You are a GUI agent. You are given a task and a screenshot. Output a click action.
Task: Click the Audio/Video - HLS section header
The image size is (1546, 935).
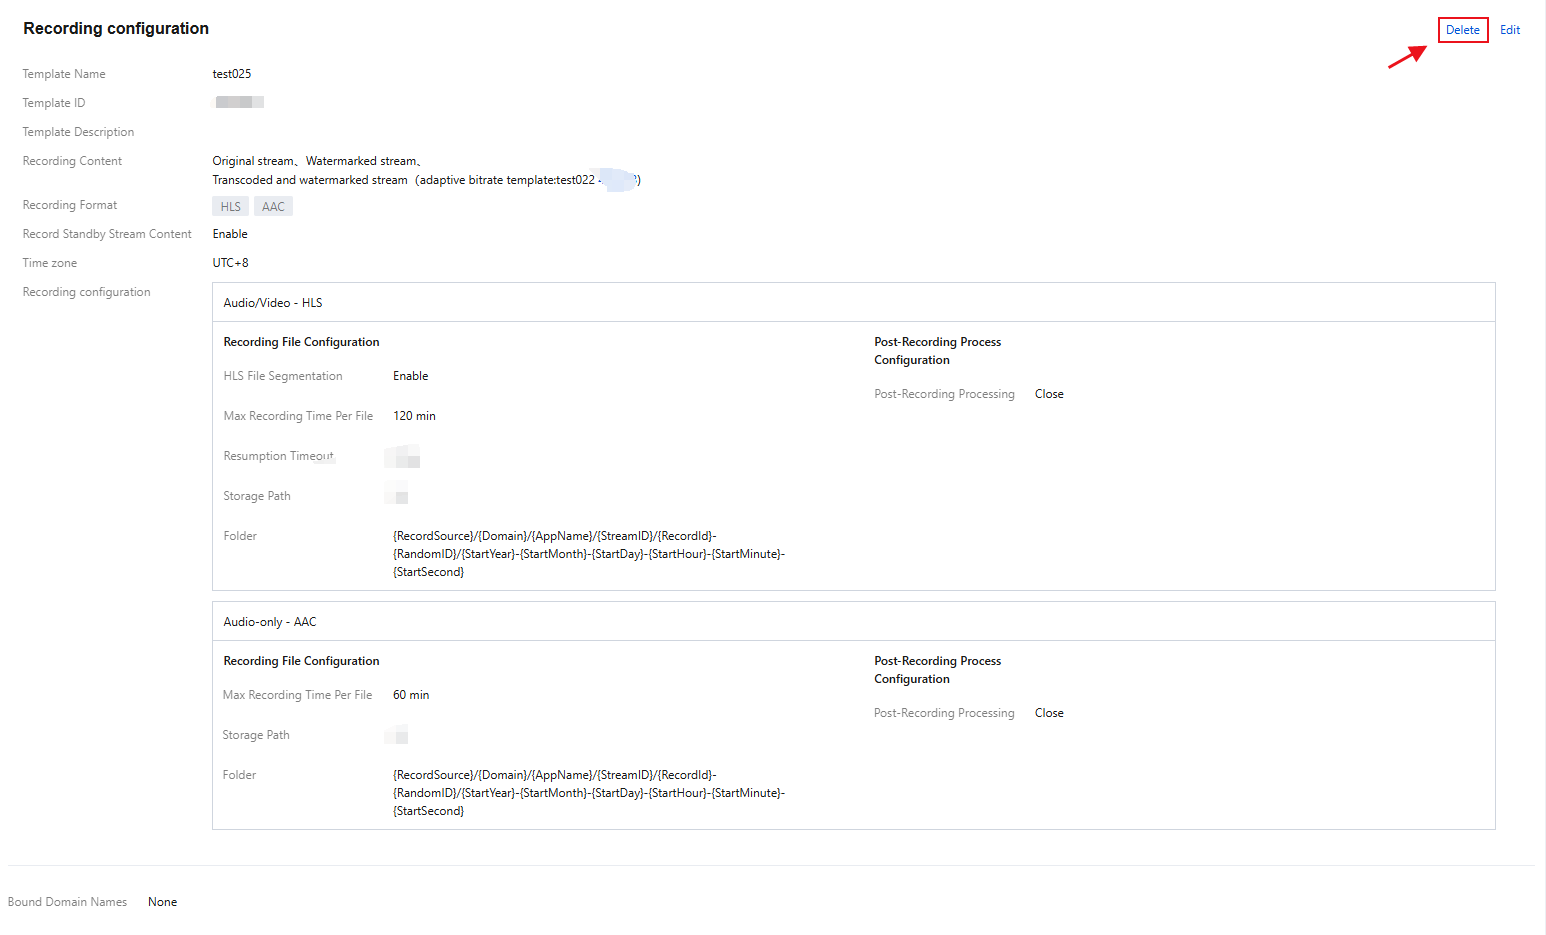coord(272,303)
